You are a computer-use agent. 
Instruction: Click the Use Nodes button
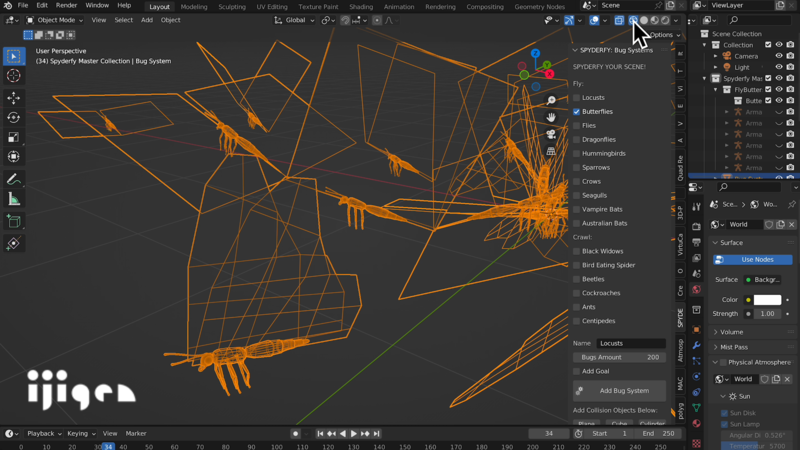[x=753, y=260]
